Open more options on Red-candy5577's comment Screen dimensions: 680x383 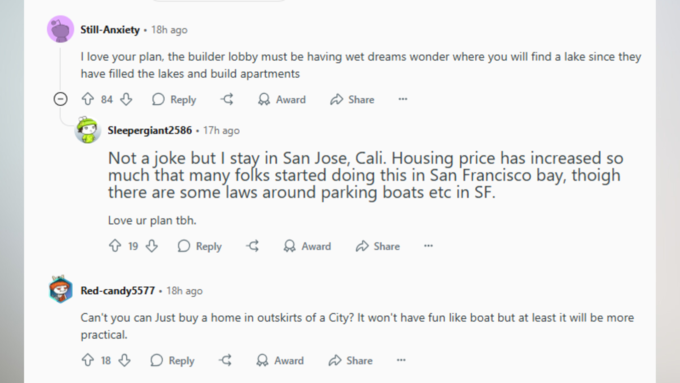pyautogui.click(x=401, y=360)
